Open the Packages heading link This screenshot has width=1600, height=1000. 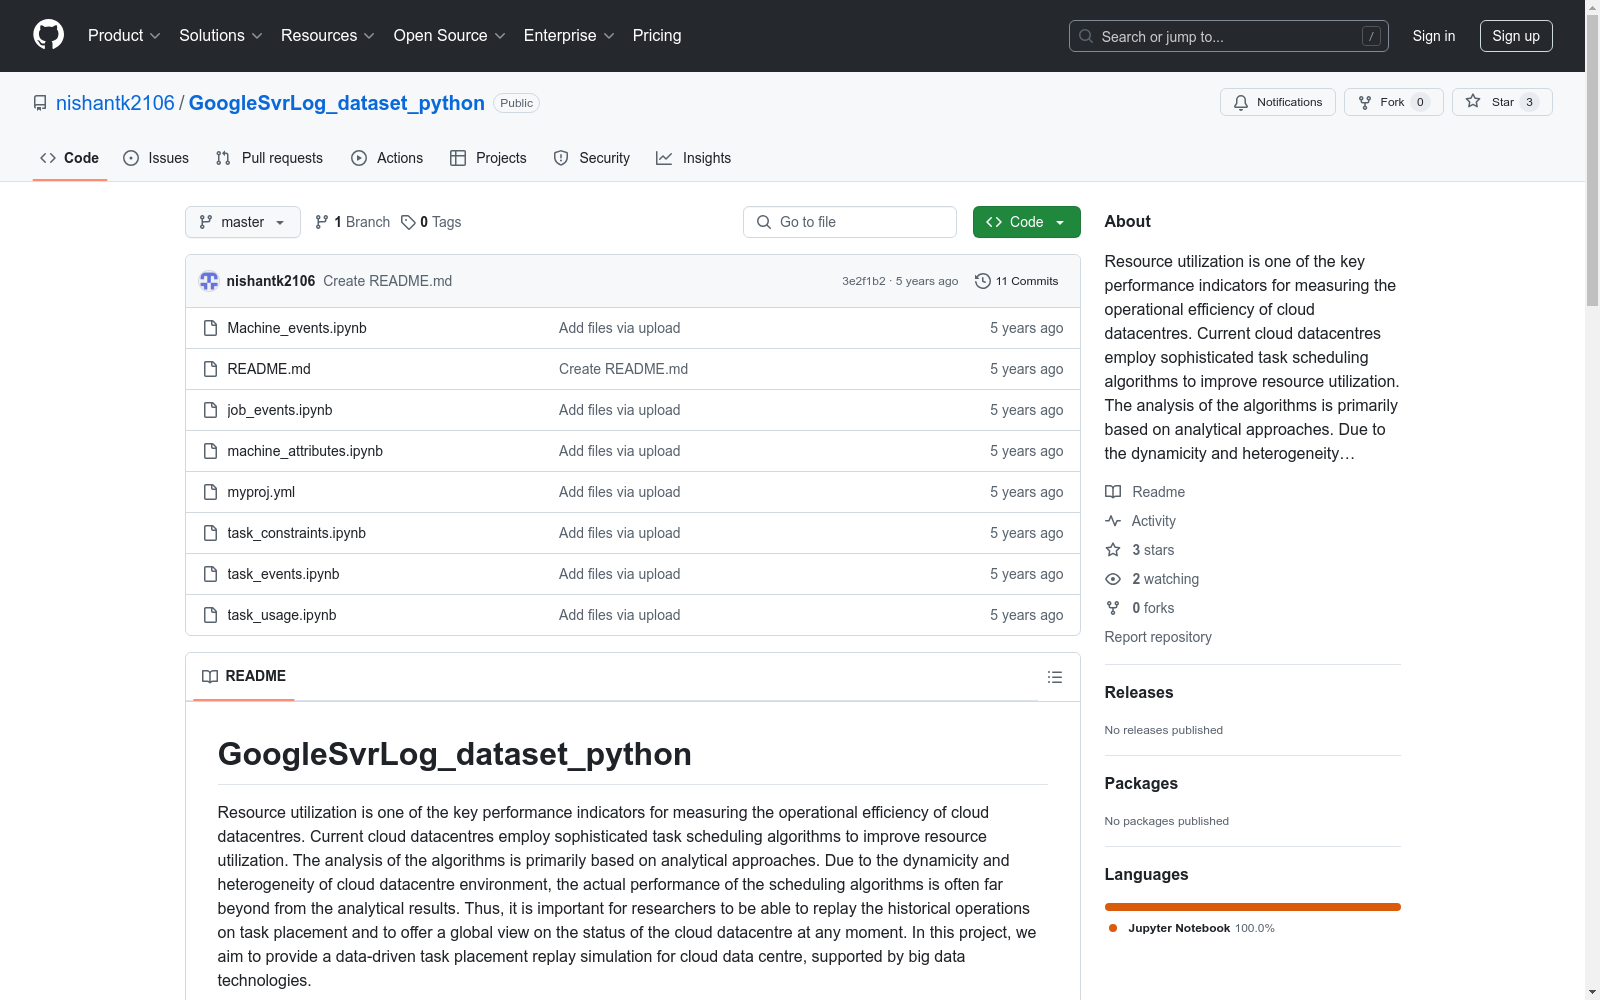(x=1141, y=783)
